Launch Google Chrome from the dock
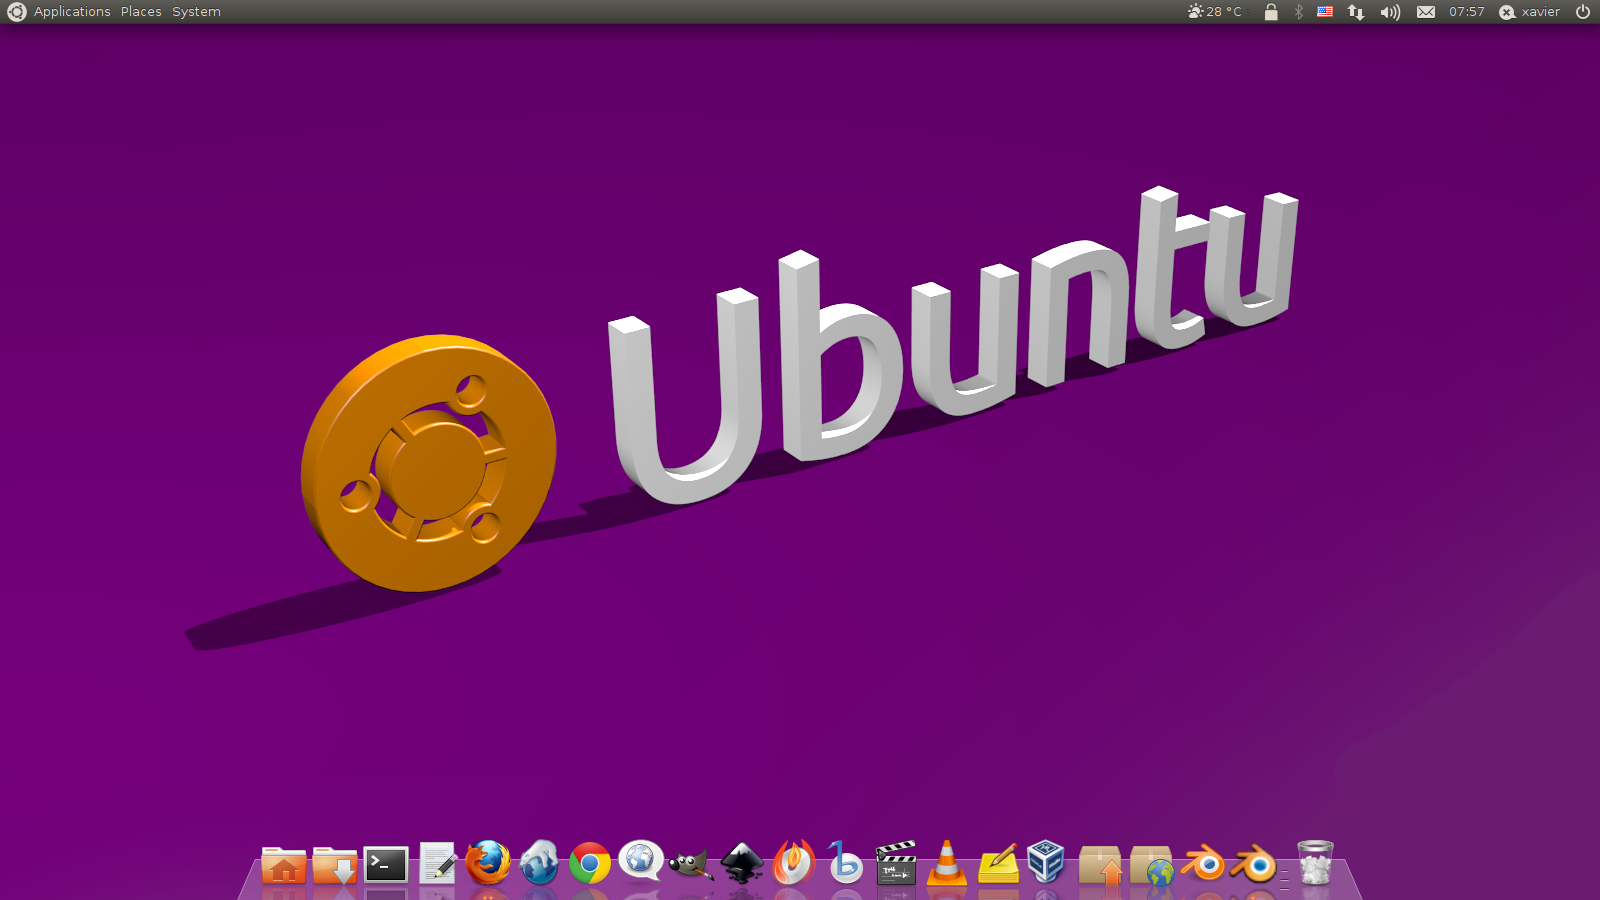The width and height of the screenshot is (1600, 900). click(590, 864)
